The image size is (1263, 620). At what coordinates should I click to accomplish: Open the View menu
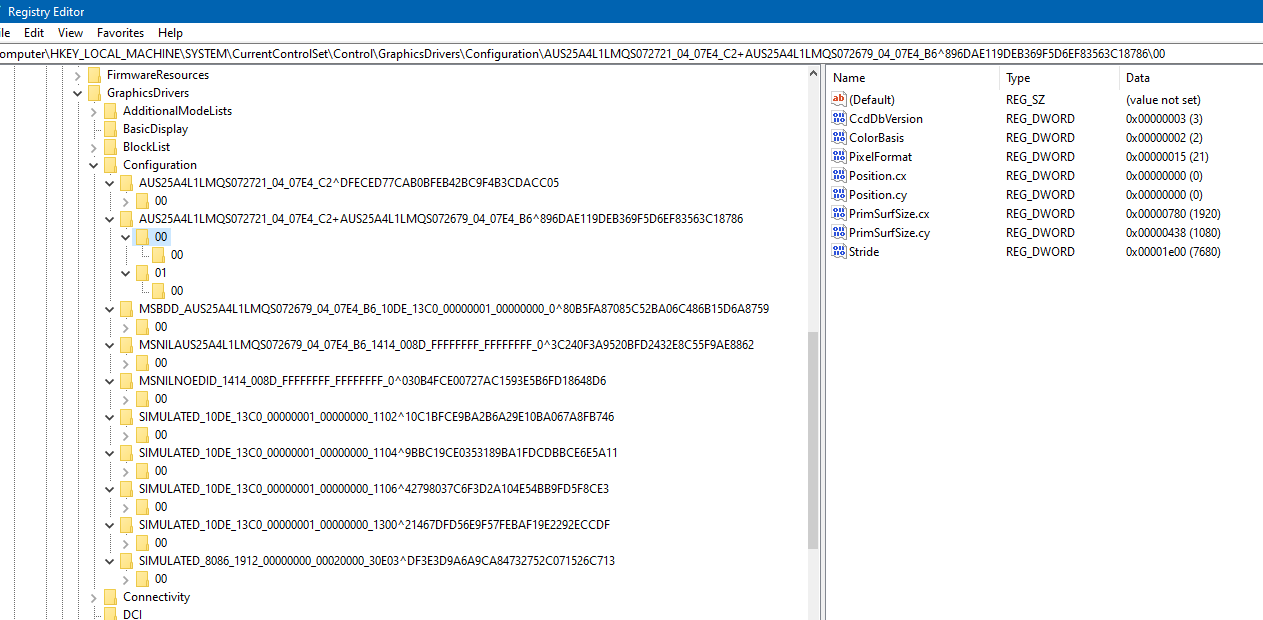point(71,33)
